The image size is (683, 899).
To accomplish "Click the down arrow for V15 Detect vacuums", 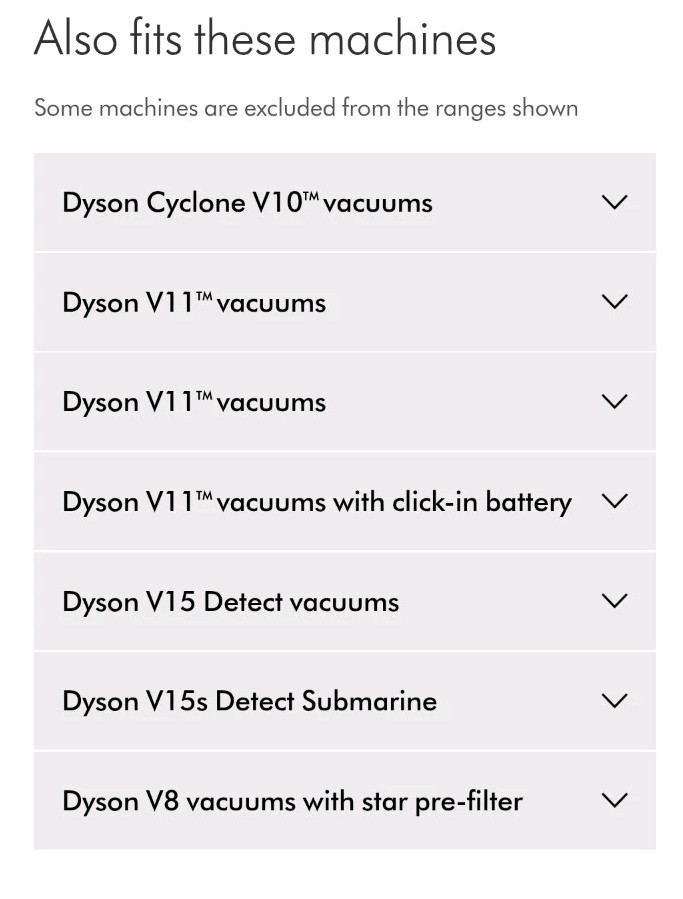I will pos(615,601).
